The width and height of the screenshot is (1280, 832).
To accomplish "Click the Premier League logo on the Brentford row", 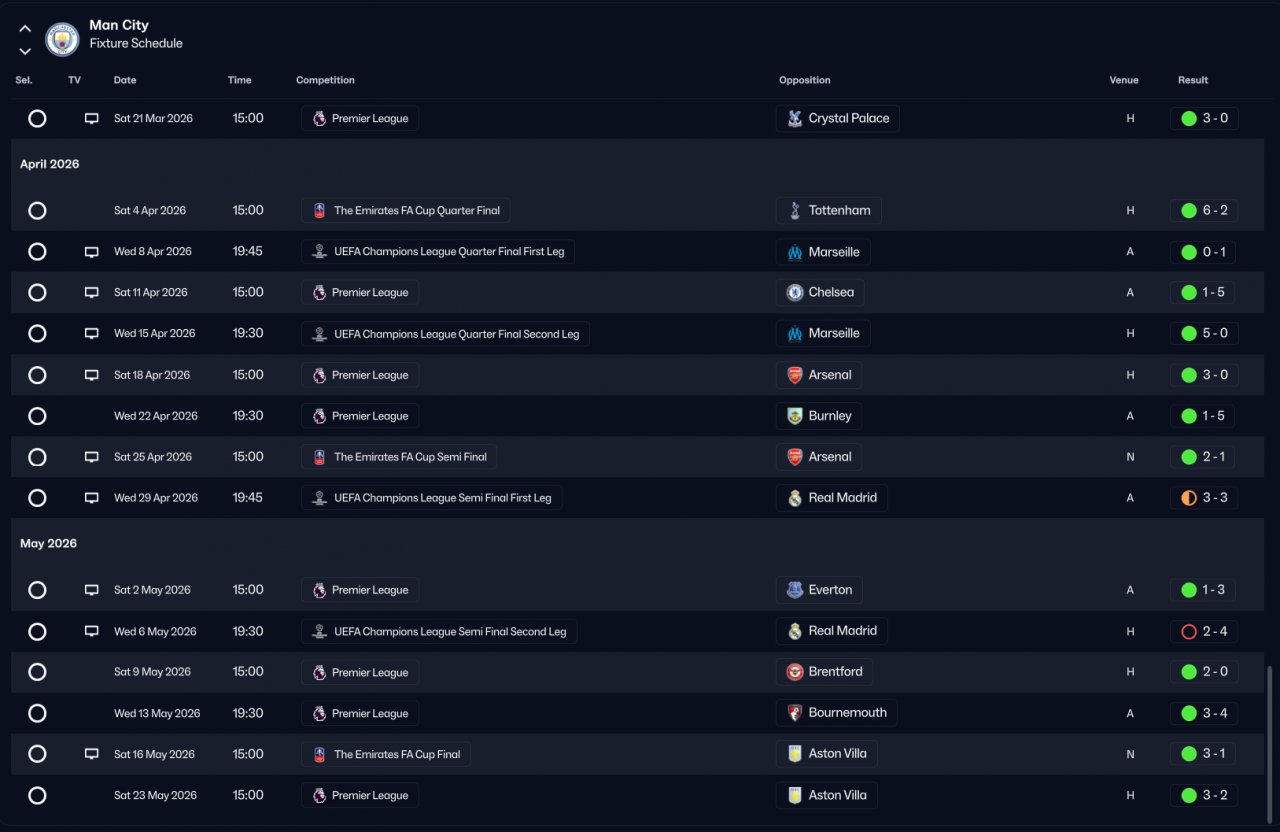I will pyautogui.click(x=319, y=672).
